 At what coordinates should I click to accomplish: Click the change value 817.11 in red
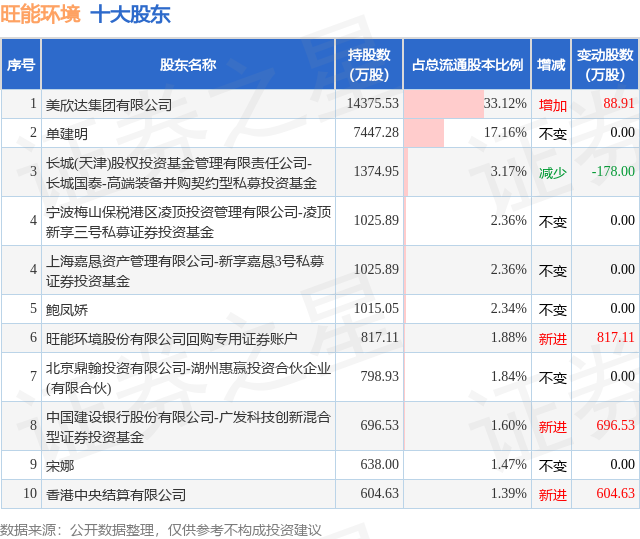[x=616, y=337]
